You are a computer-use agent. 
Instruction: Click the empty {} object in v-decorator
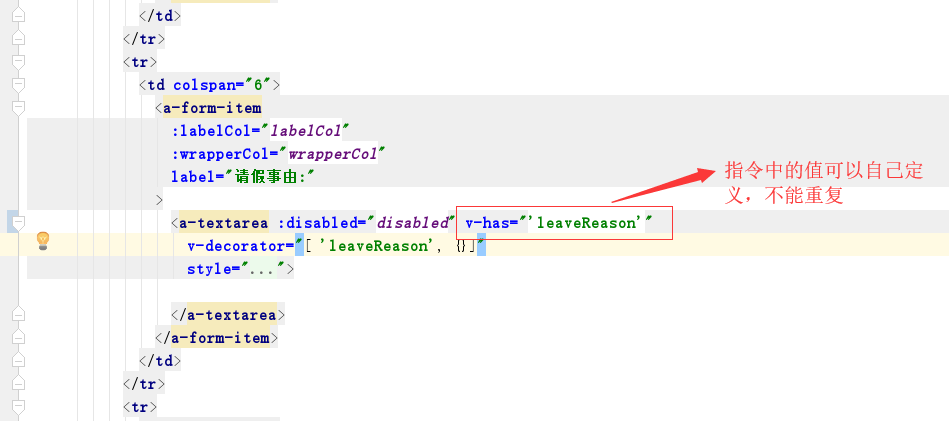[461, 246]
